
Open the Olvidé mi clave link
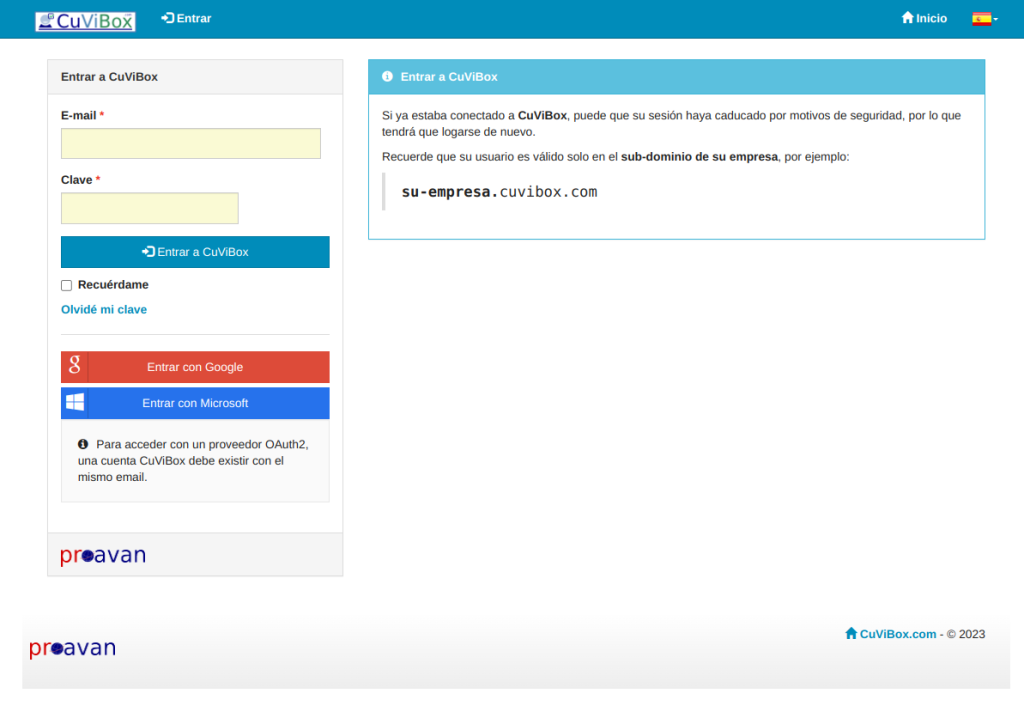coord(104,310)
